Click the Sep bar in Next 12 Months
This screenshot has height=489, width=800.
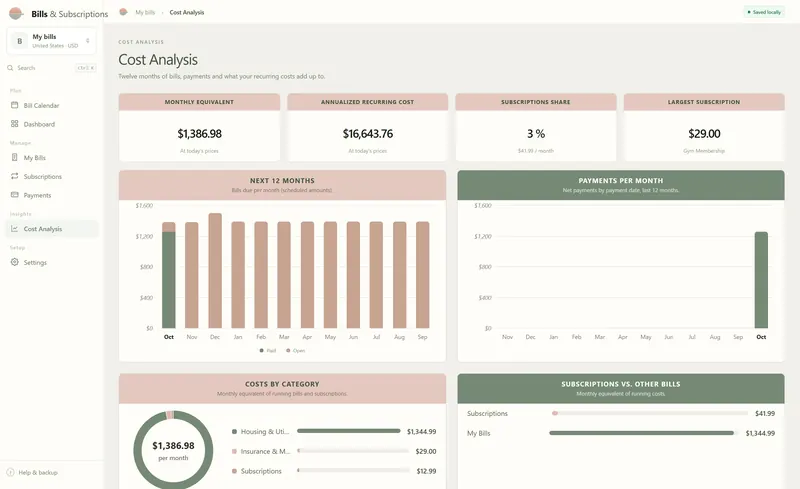tap(422, 275)
